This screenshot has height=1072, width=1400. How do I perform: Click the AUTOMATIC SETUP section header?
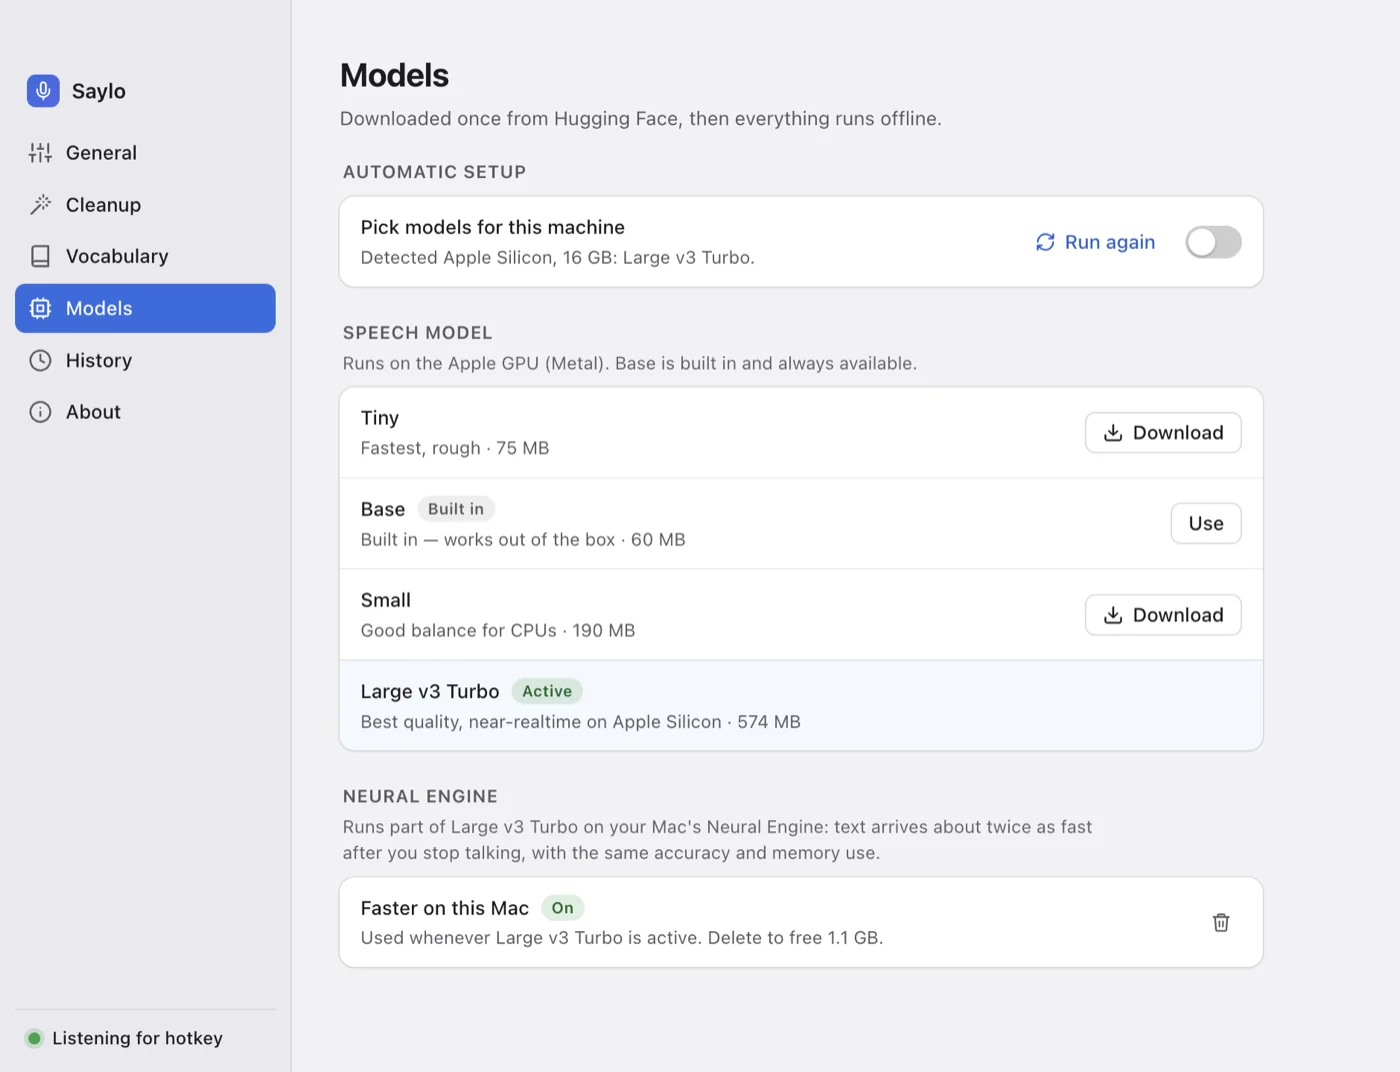[x=434, y=172]
